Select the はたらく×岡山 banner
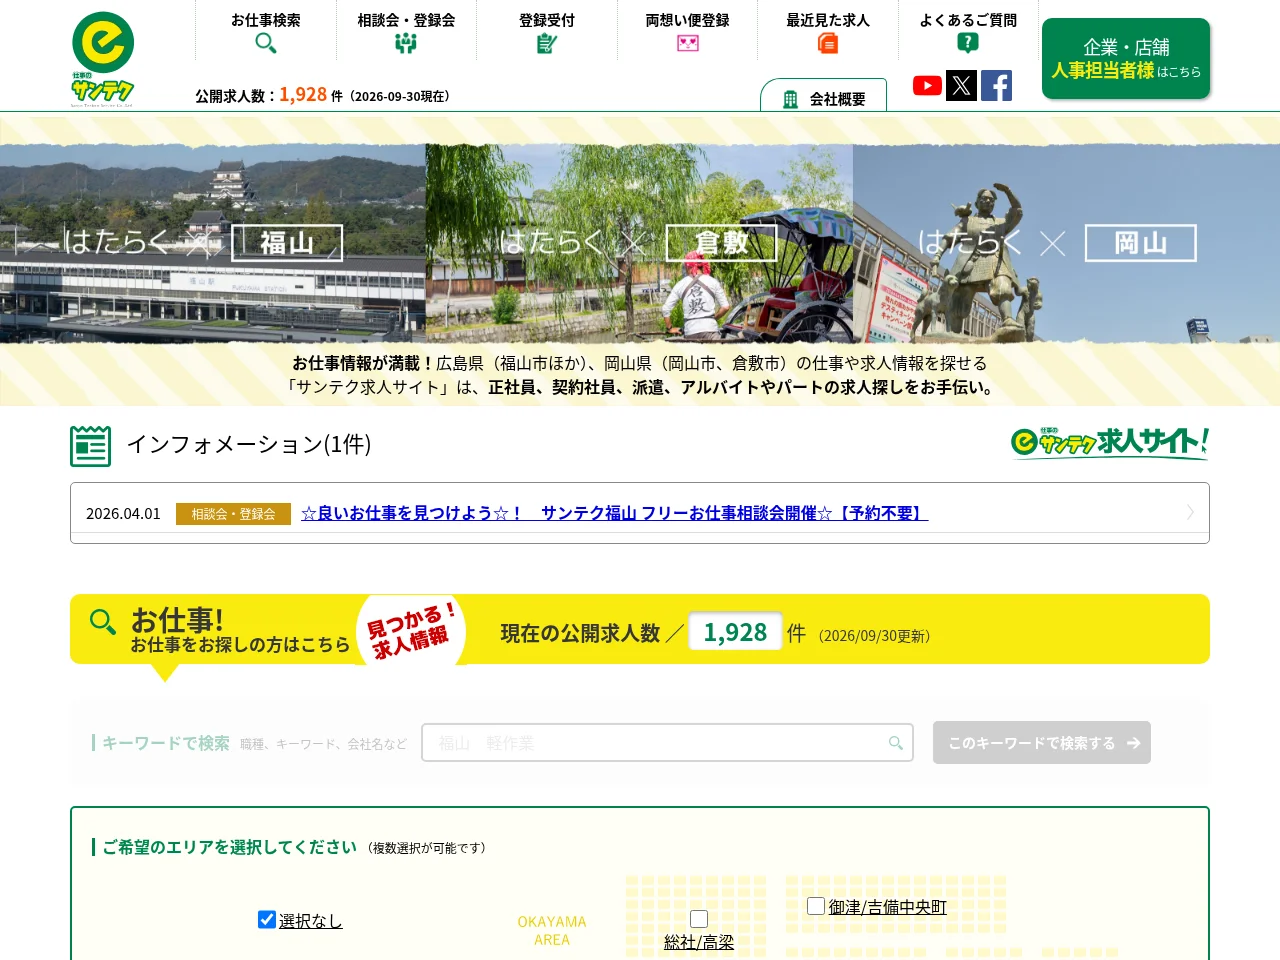The width and height of the screenshot is (1280, 960). tap(1066, 243)
